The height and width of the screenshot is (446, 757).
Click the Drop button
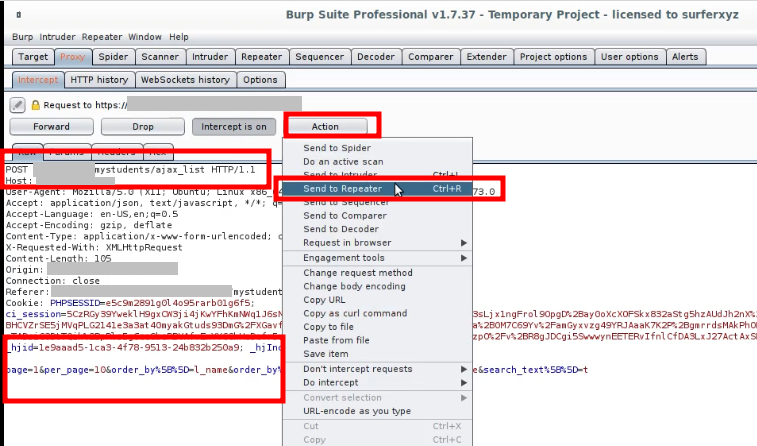143,126
